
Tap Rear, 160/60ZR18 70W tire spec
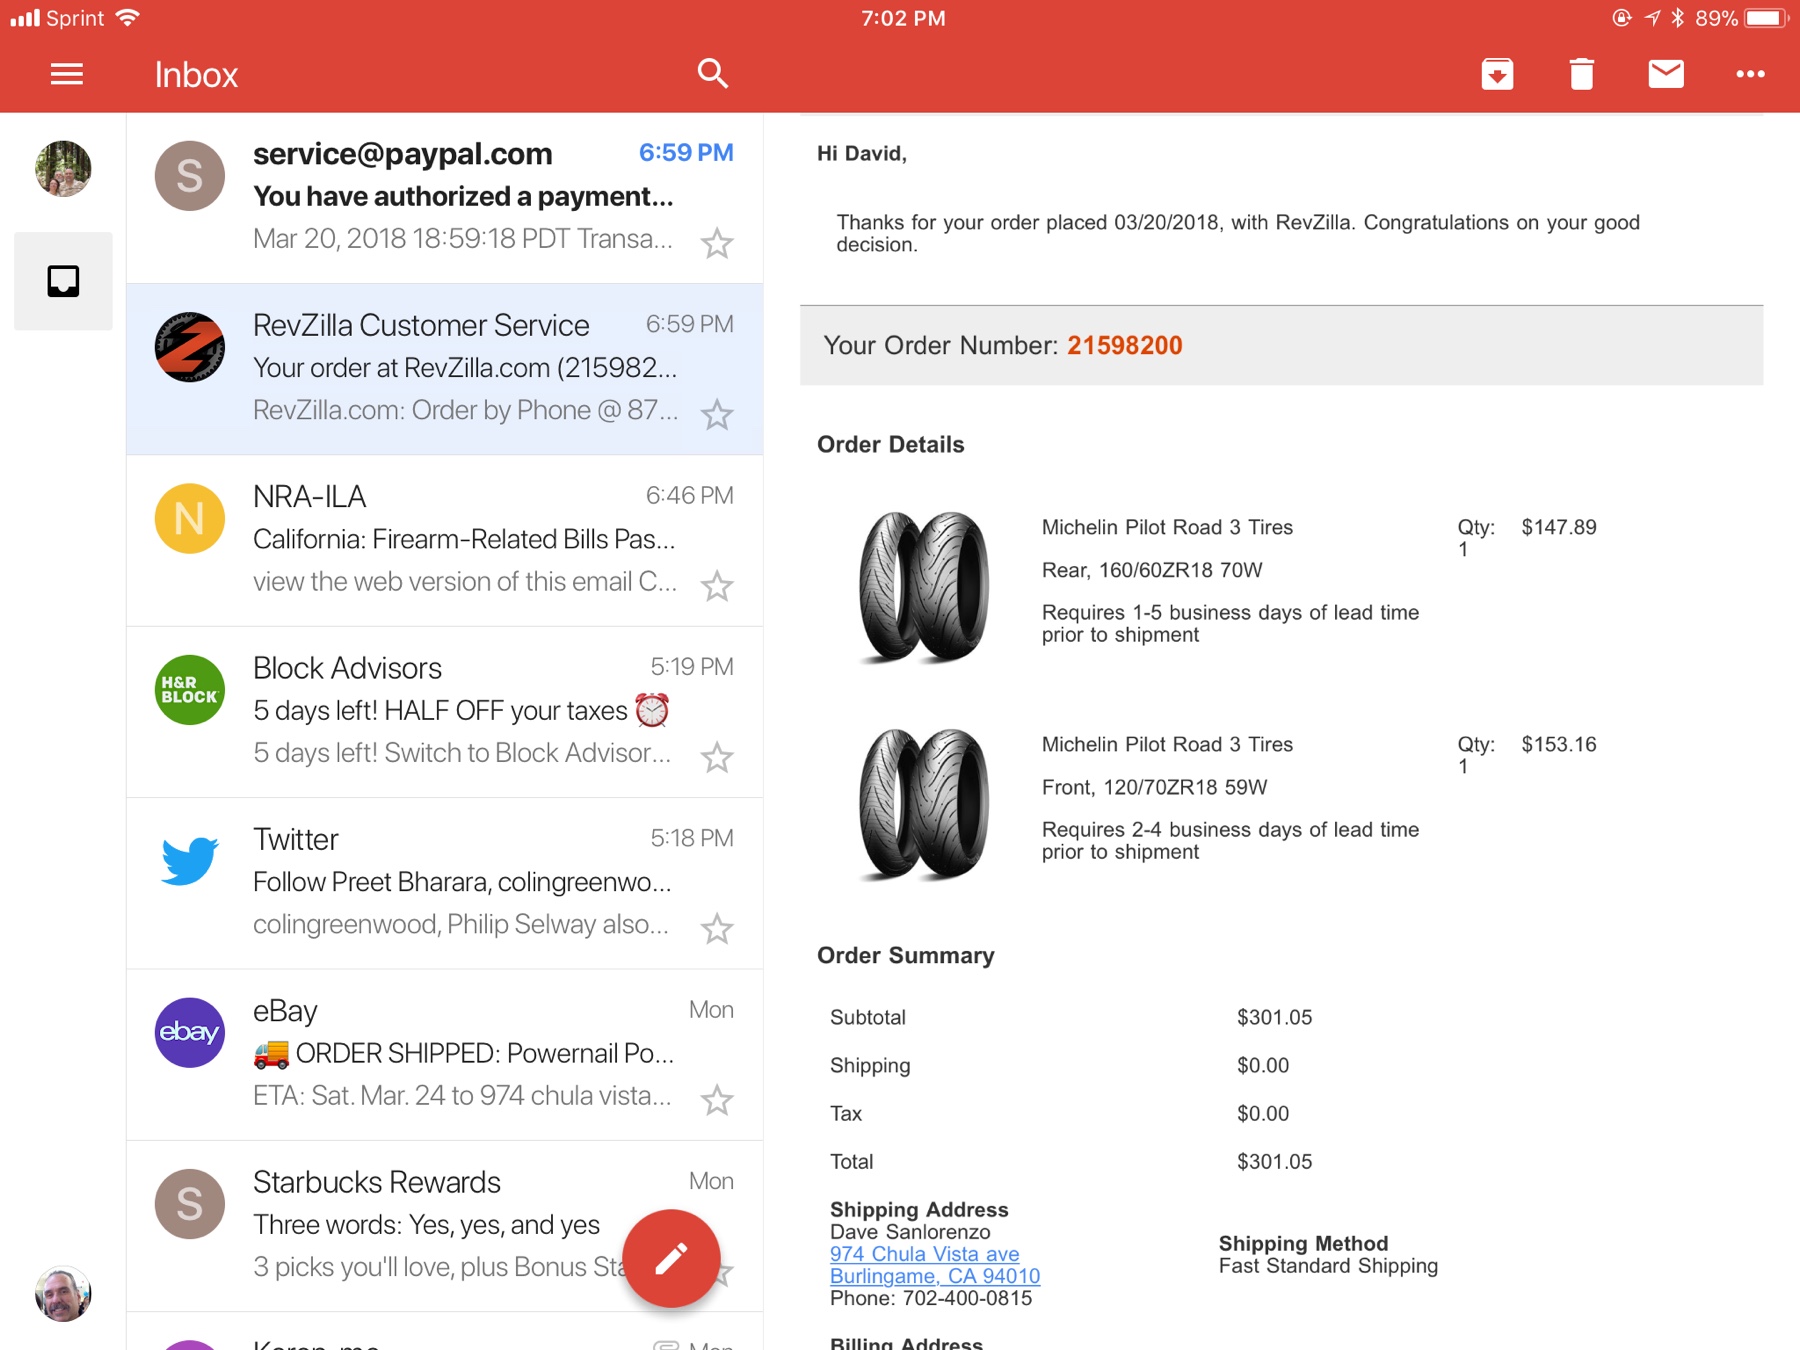1152,570
